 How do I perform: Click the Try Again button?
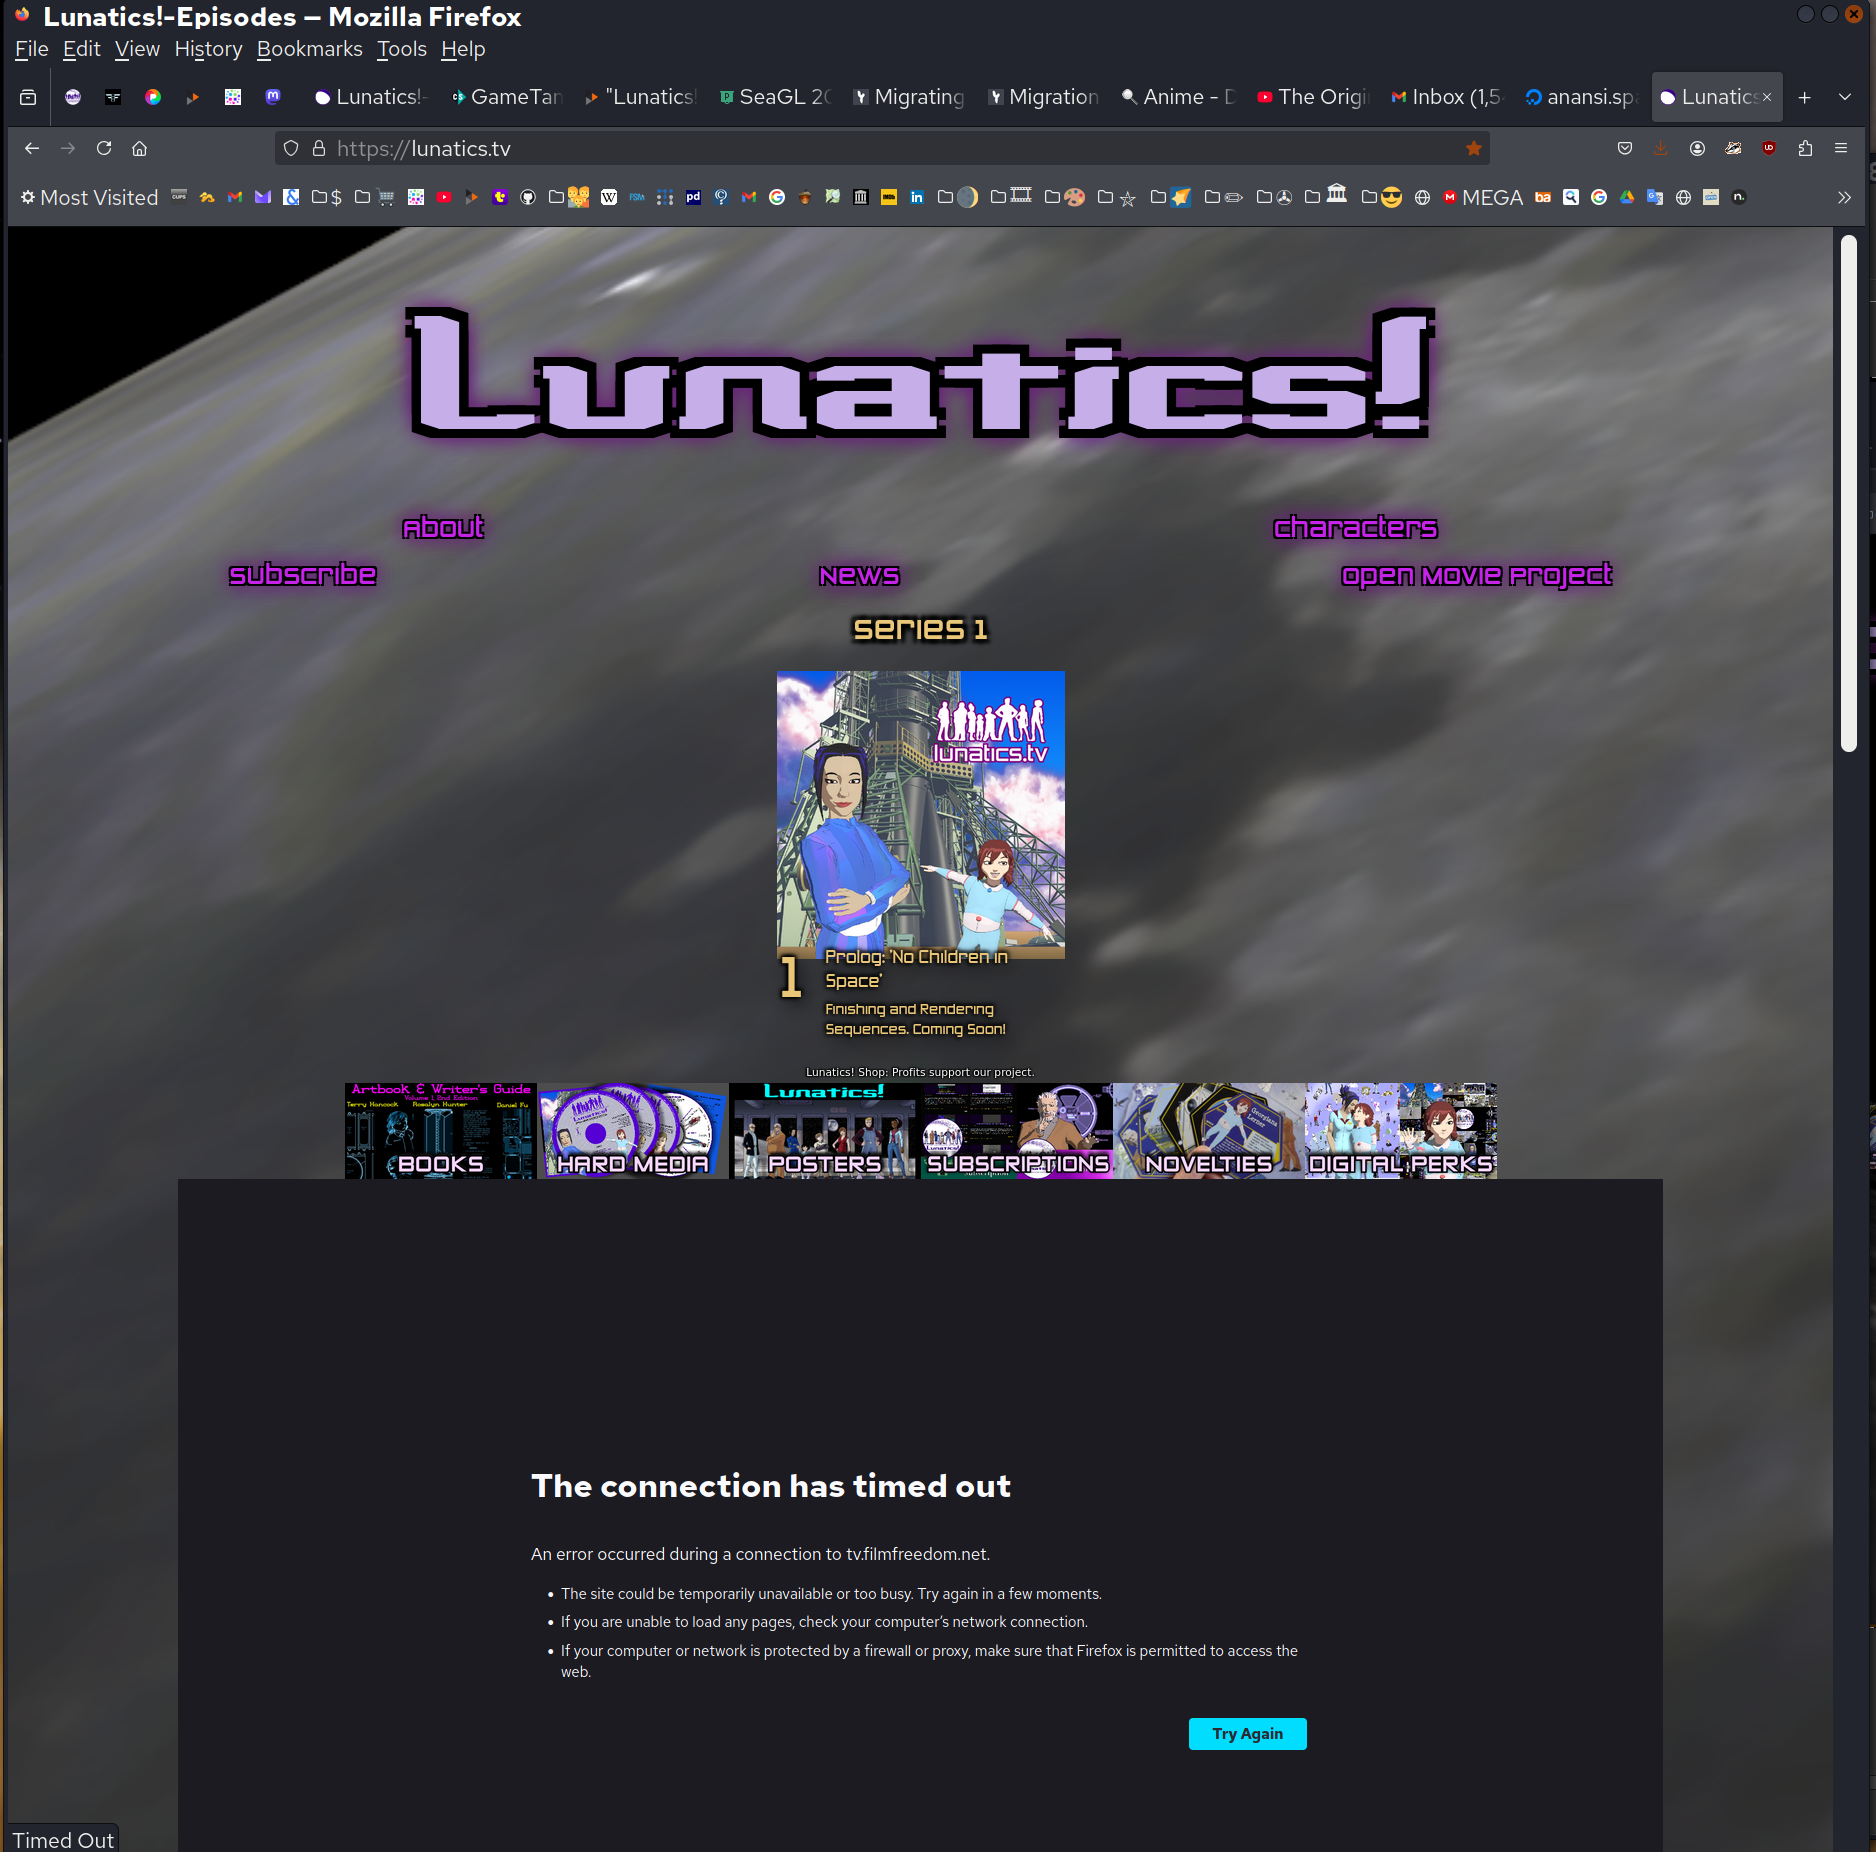1247,1733
